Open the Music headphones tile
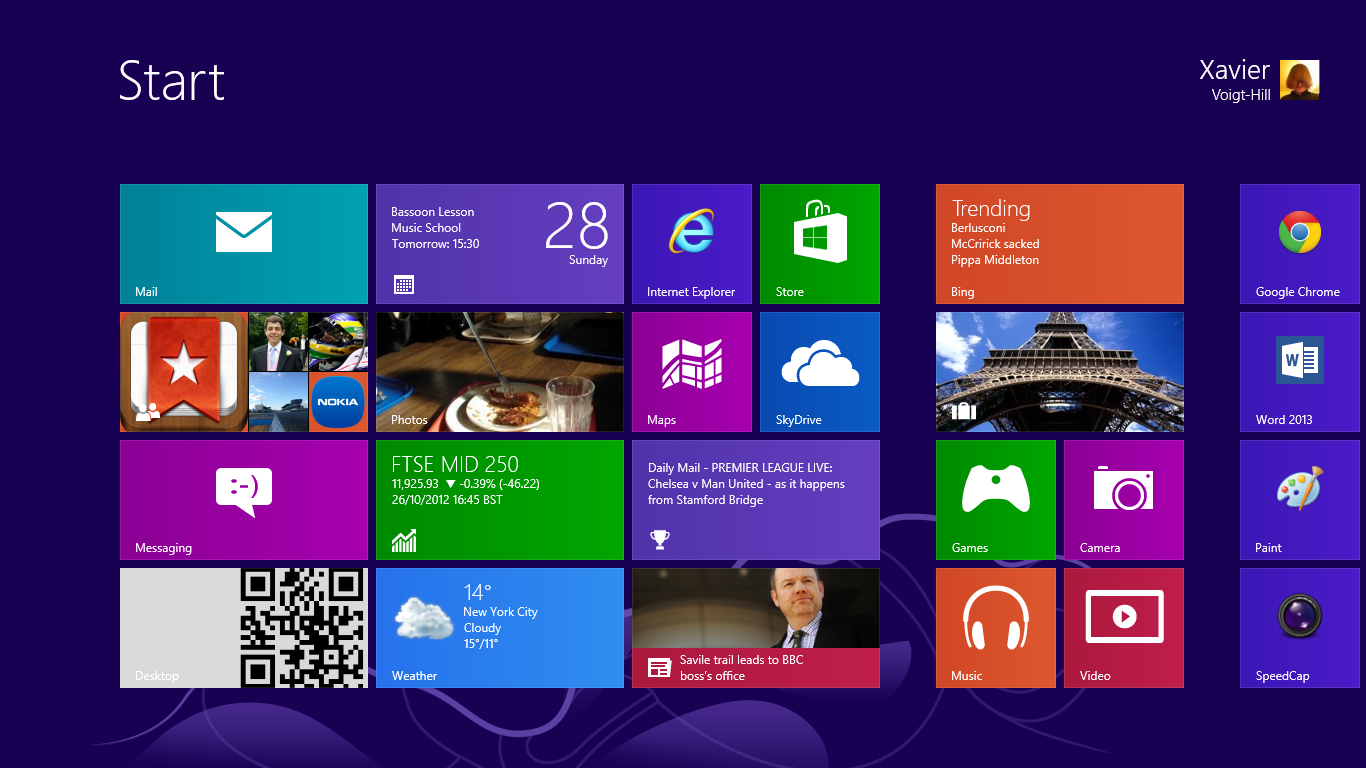 click(x=995, y=627)
